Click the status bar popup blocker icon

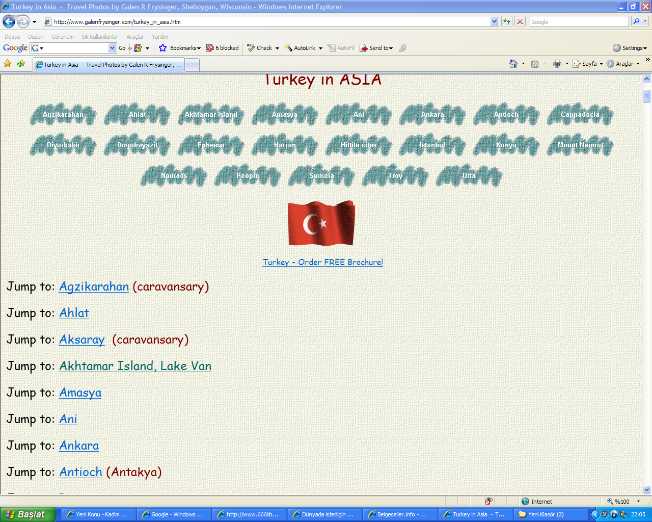pos(489,501)
